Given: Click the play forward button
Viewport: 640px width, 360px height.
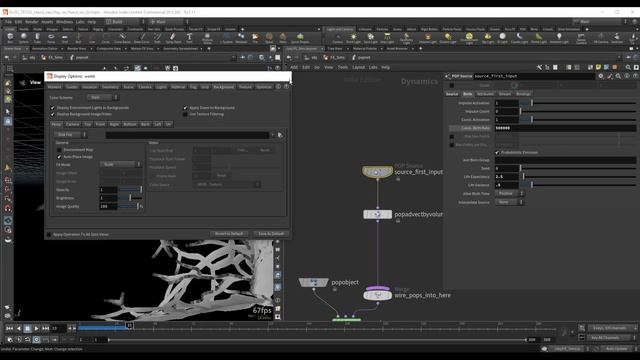Looking at the screenshot, I should click(x=36, y=328).
